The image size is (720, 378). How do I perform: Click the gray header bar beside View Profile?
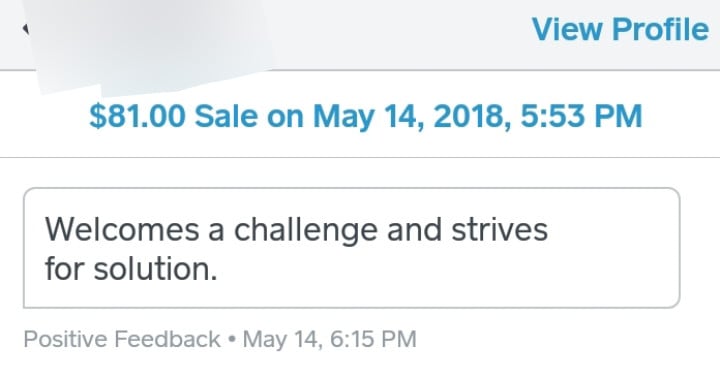pos(399,34)
